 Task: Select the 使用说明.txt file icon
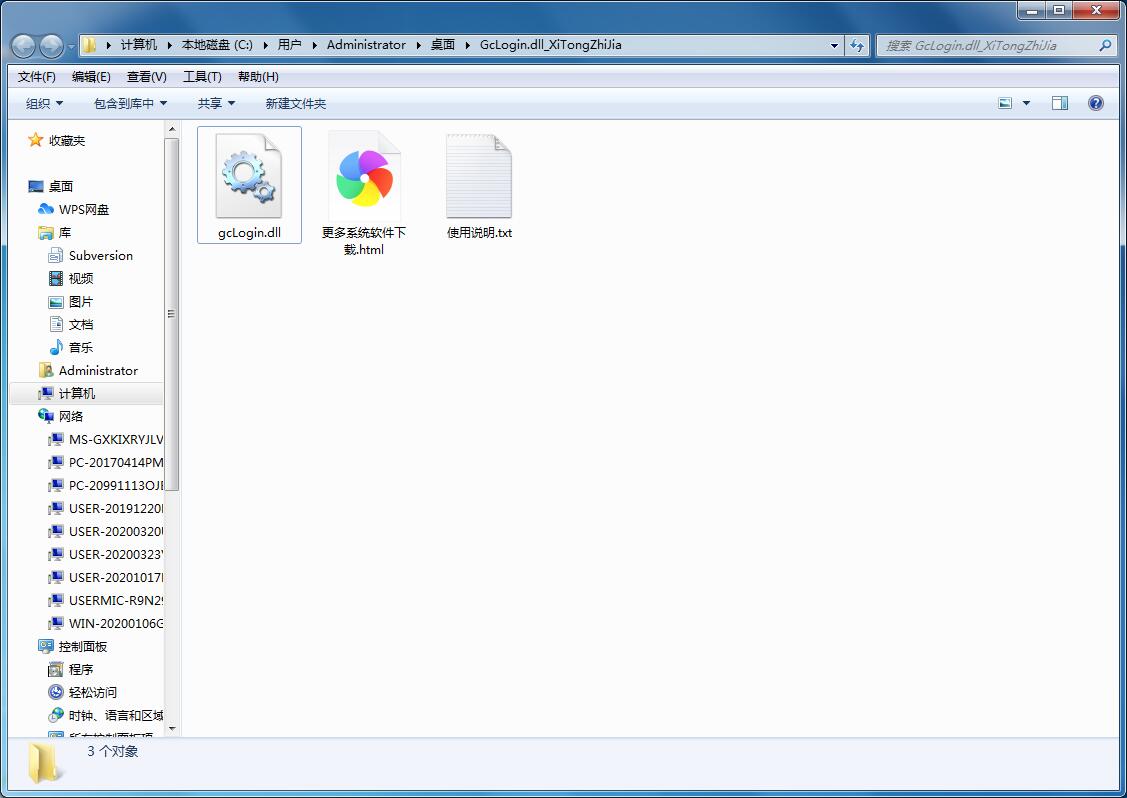pos(479,175)
